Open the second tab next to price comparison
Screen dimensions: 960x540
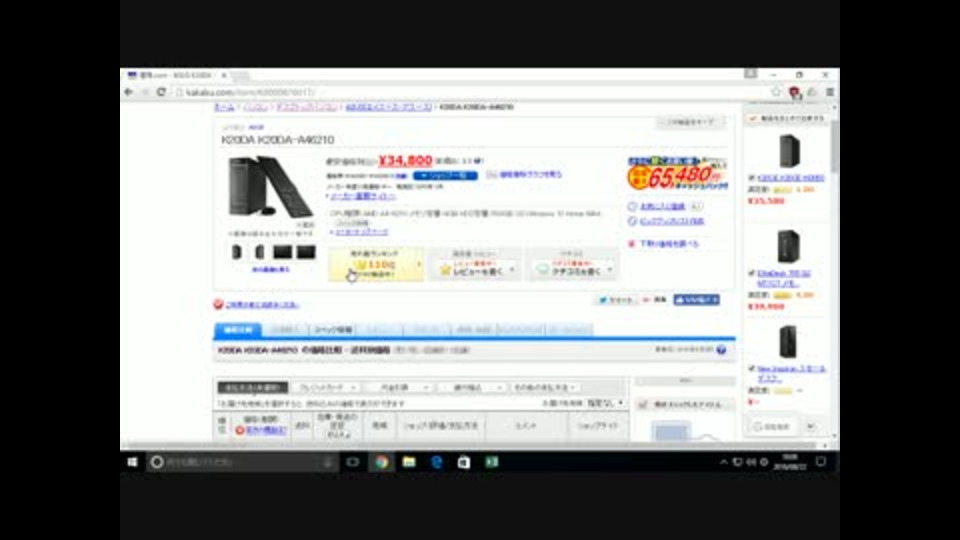(285, 330)
